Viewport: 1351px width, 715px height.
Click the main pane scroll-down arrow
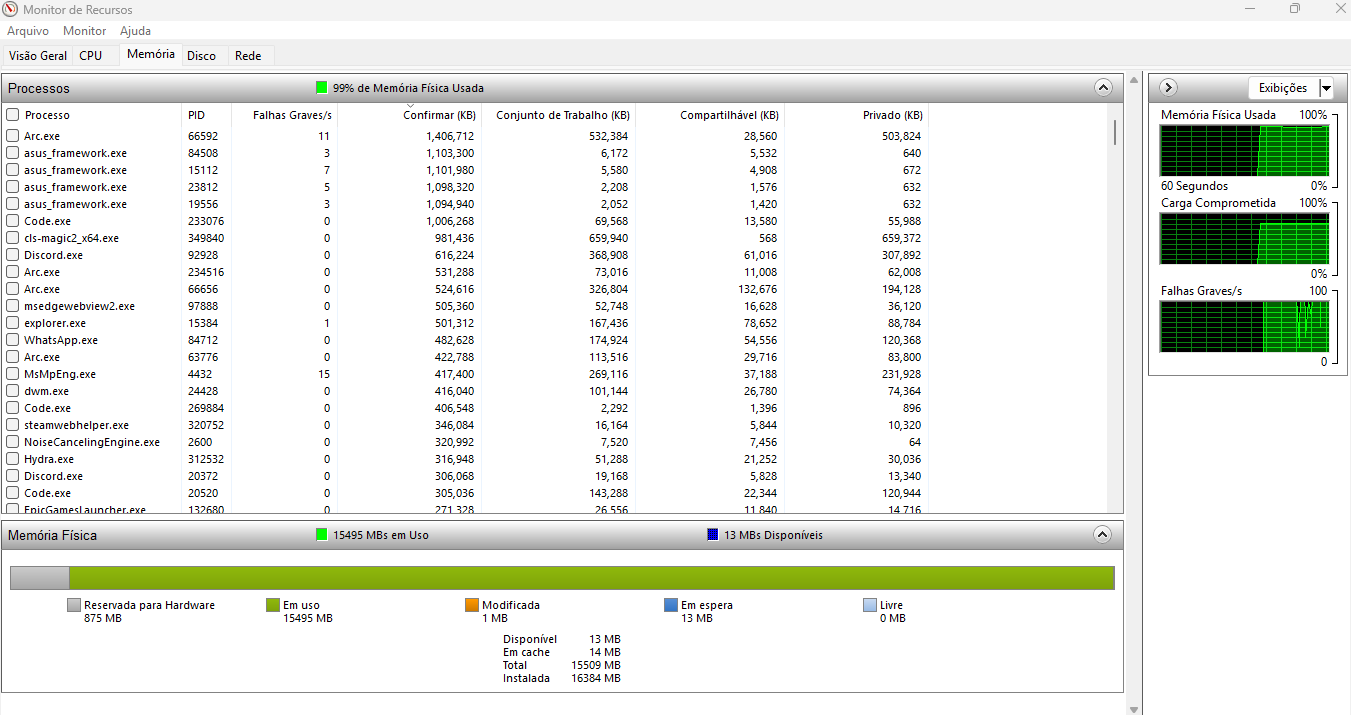tap(1133, 708)
